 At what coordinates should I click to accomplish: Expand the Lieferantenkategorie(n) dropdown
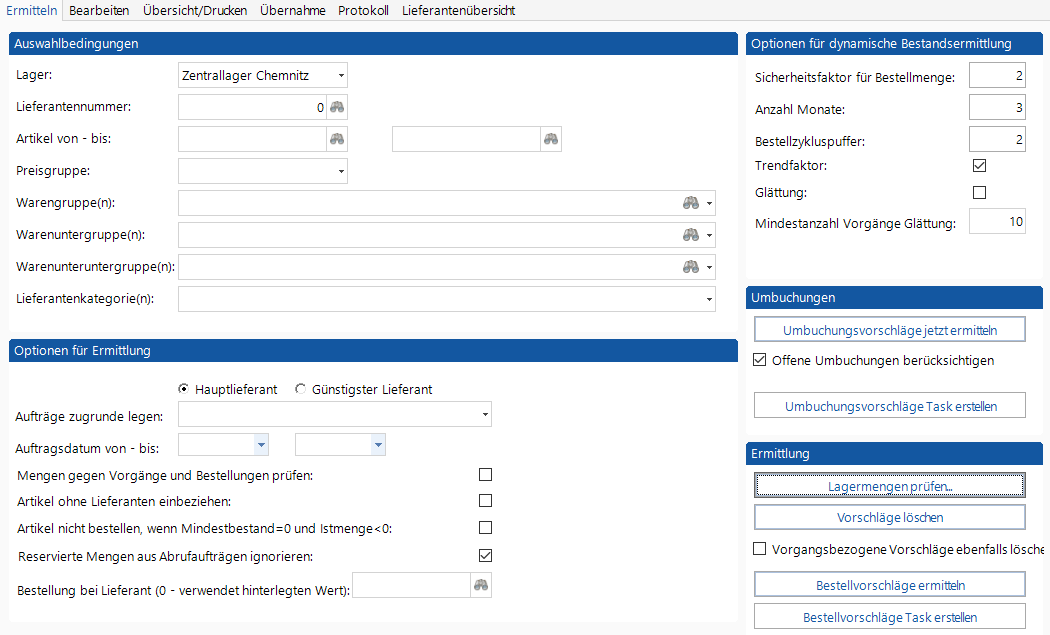click(x=709, y=299)
